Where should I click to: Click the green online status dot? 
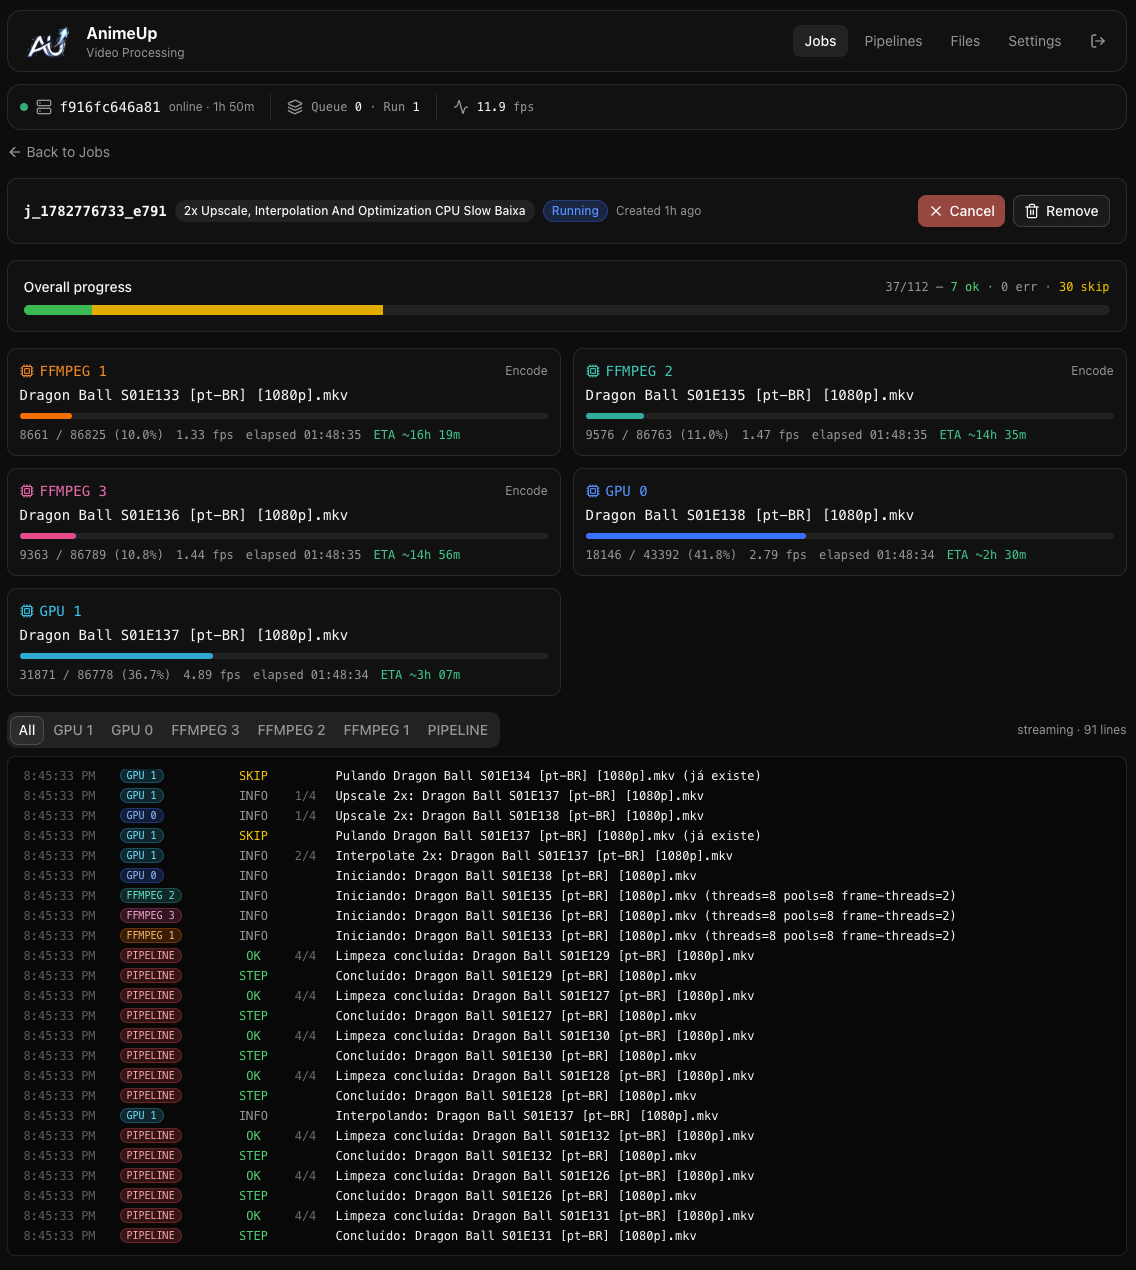tap(24, 107)
